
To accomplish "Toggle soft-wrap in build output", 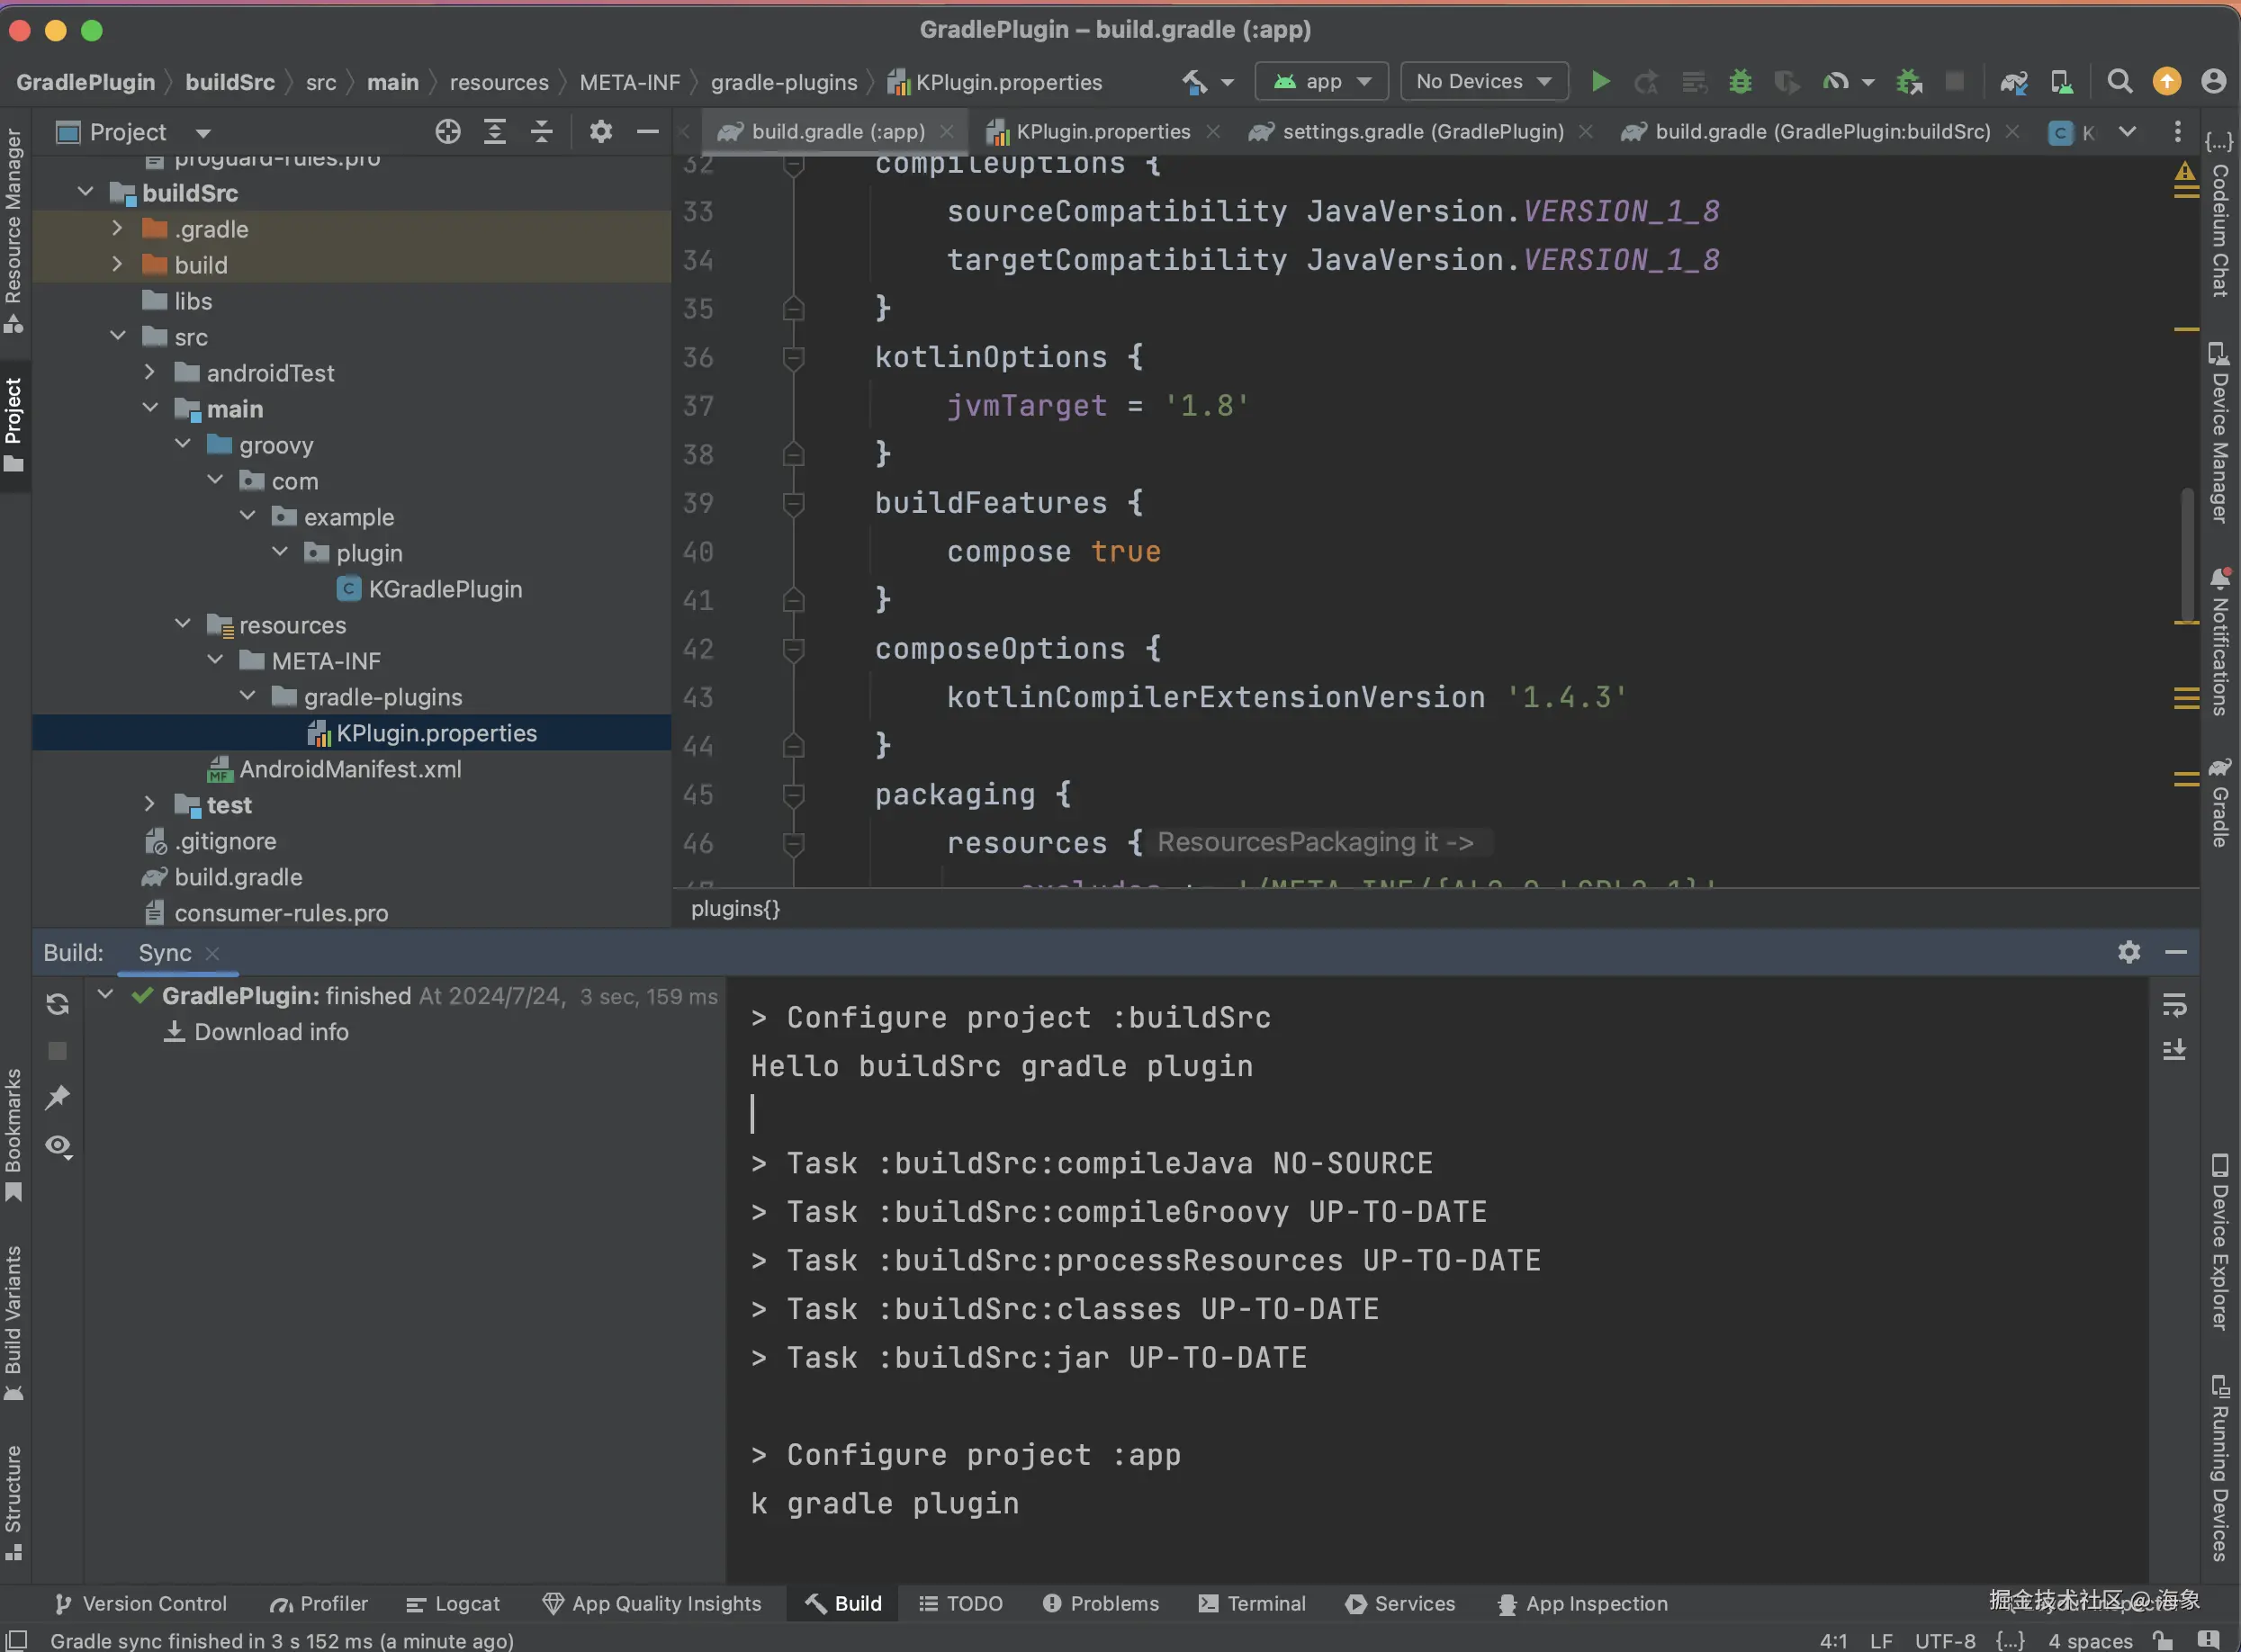I will pyautogui.click(x=2174, y=1004).
